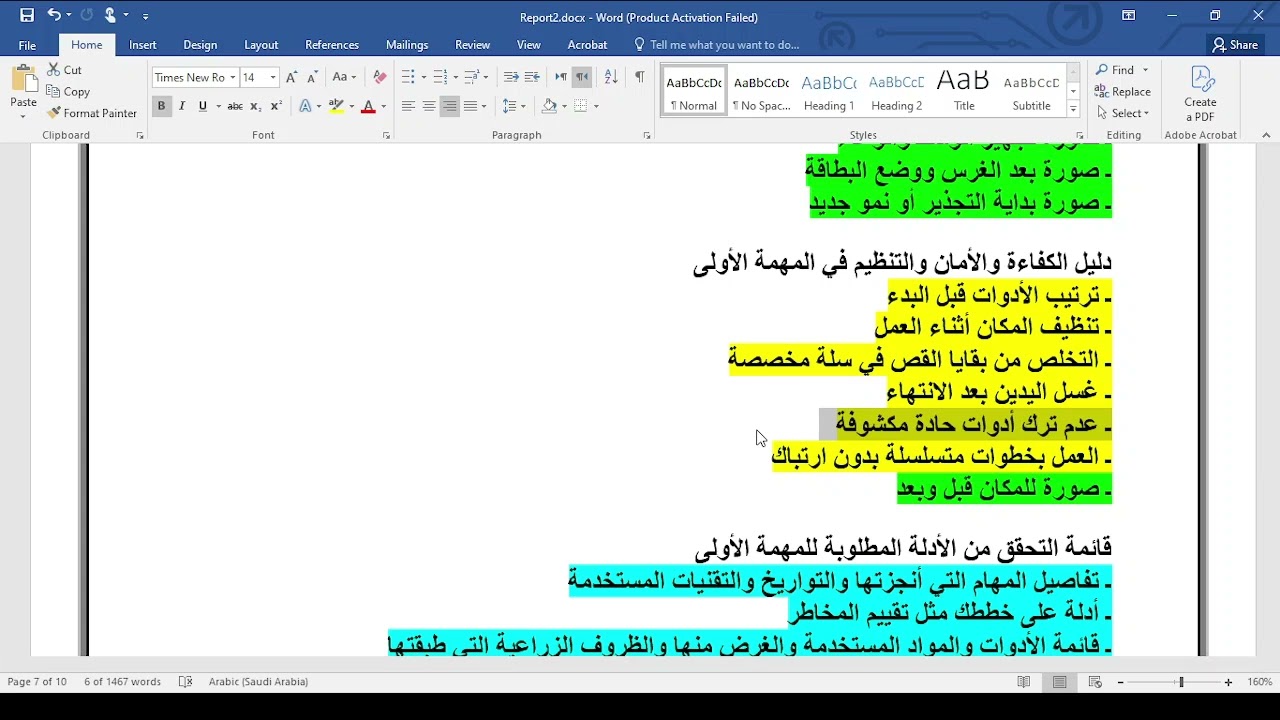This screenshot has height=720, width=1280.
Task: Clear all formatting with eraser icon
Action: (379, 77)
